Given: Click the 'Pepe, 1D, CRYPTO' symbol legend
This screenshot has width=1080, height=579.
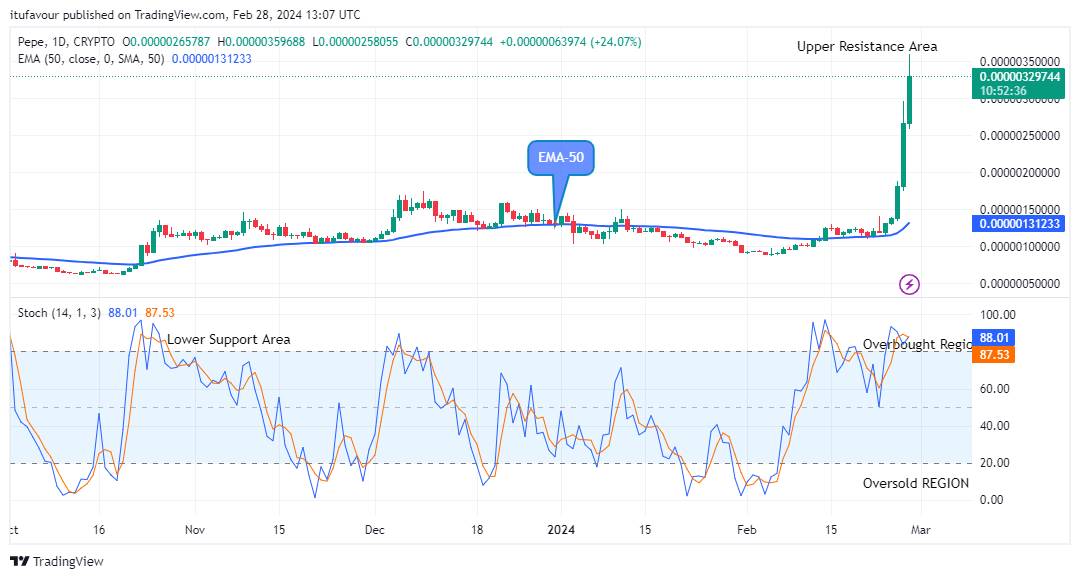Looking at the screenshot, I should 66,42.
